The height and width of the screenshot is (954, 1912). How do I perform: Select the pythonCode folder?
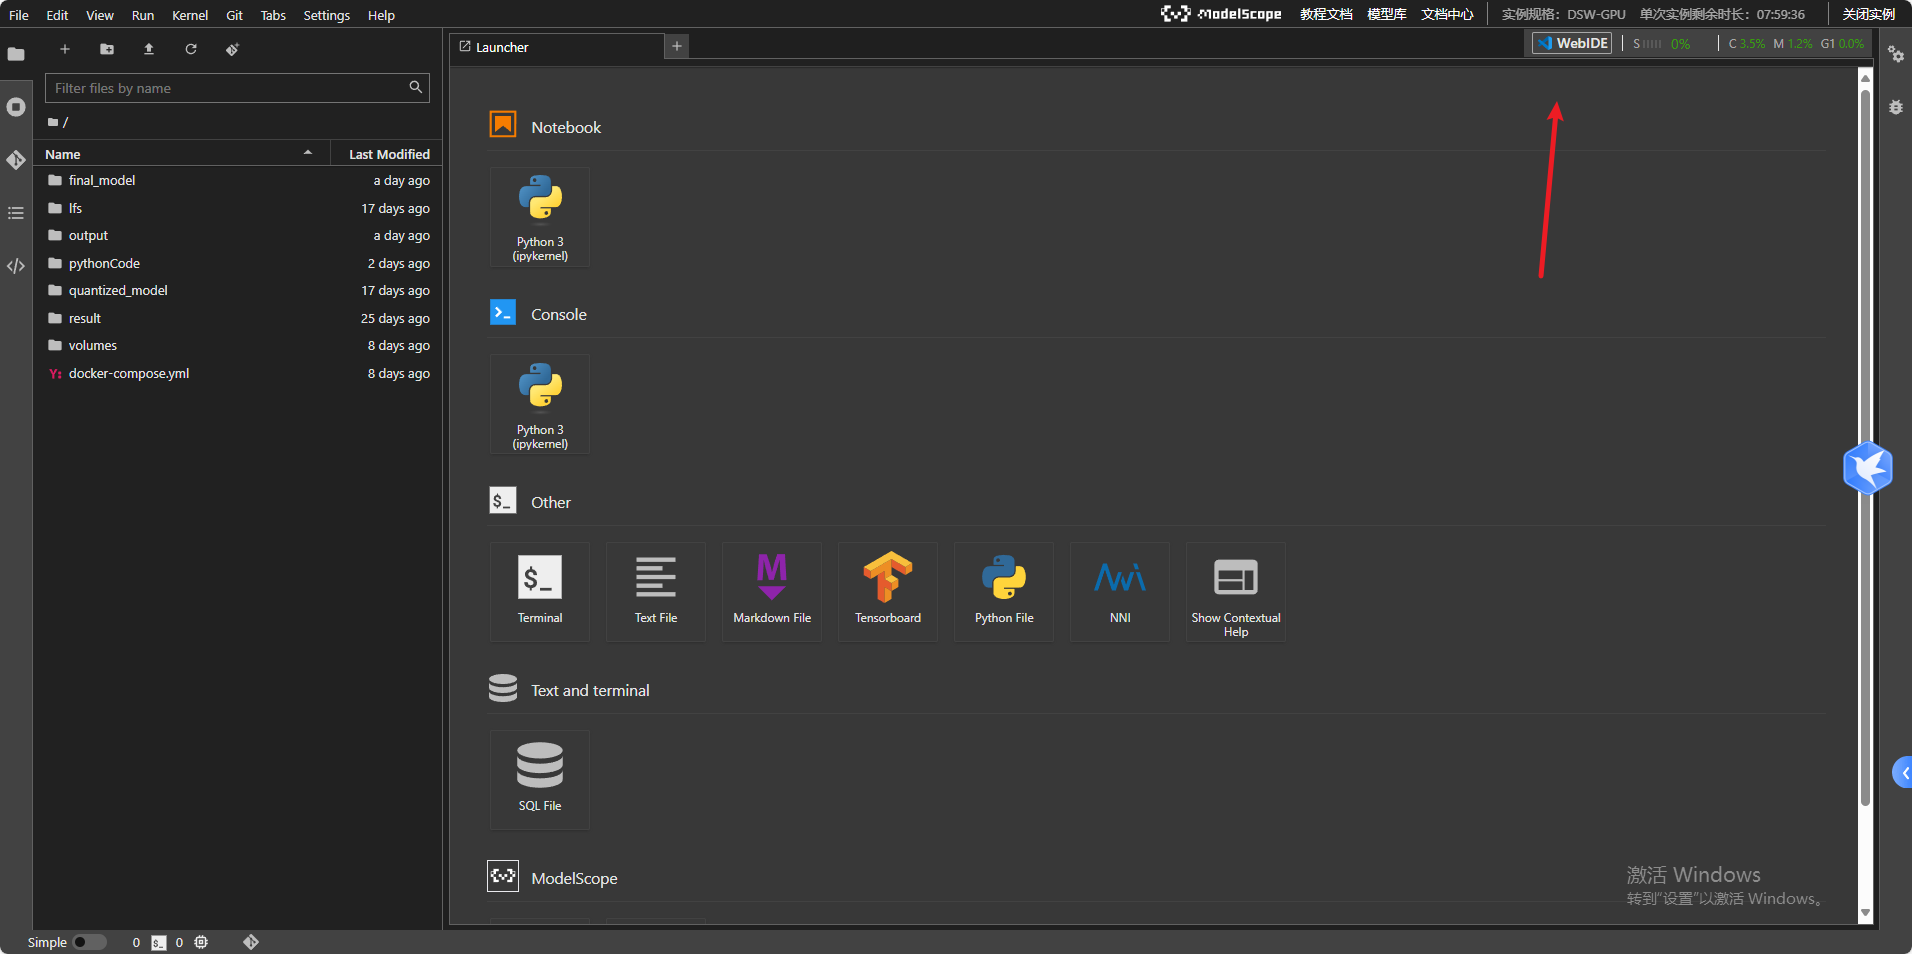[x=238, y=263]
